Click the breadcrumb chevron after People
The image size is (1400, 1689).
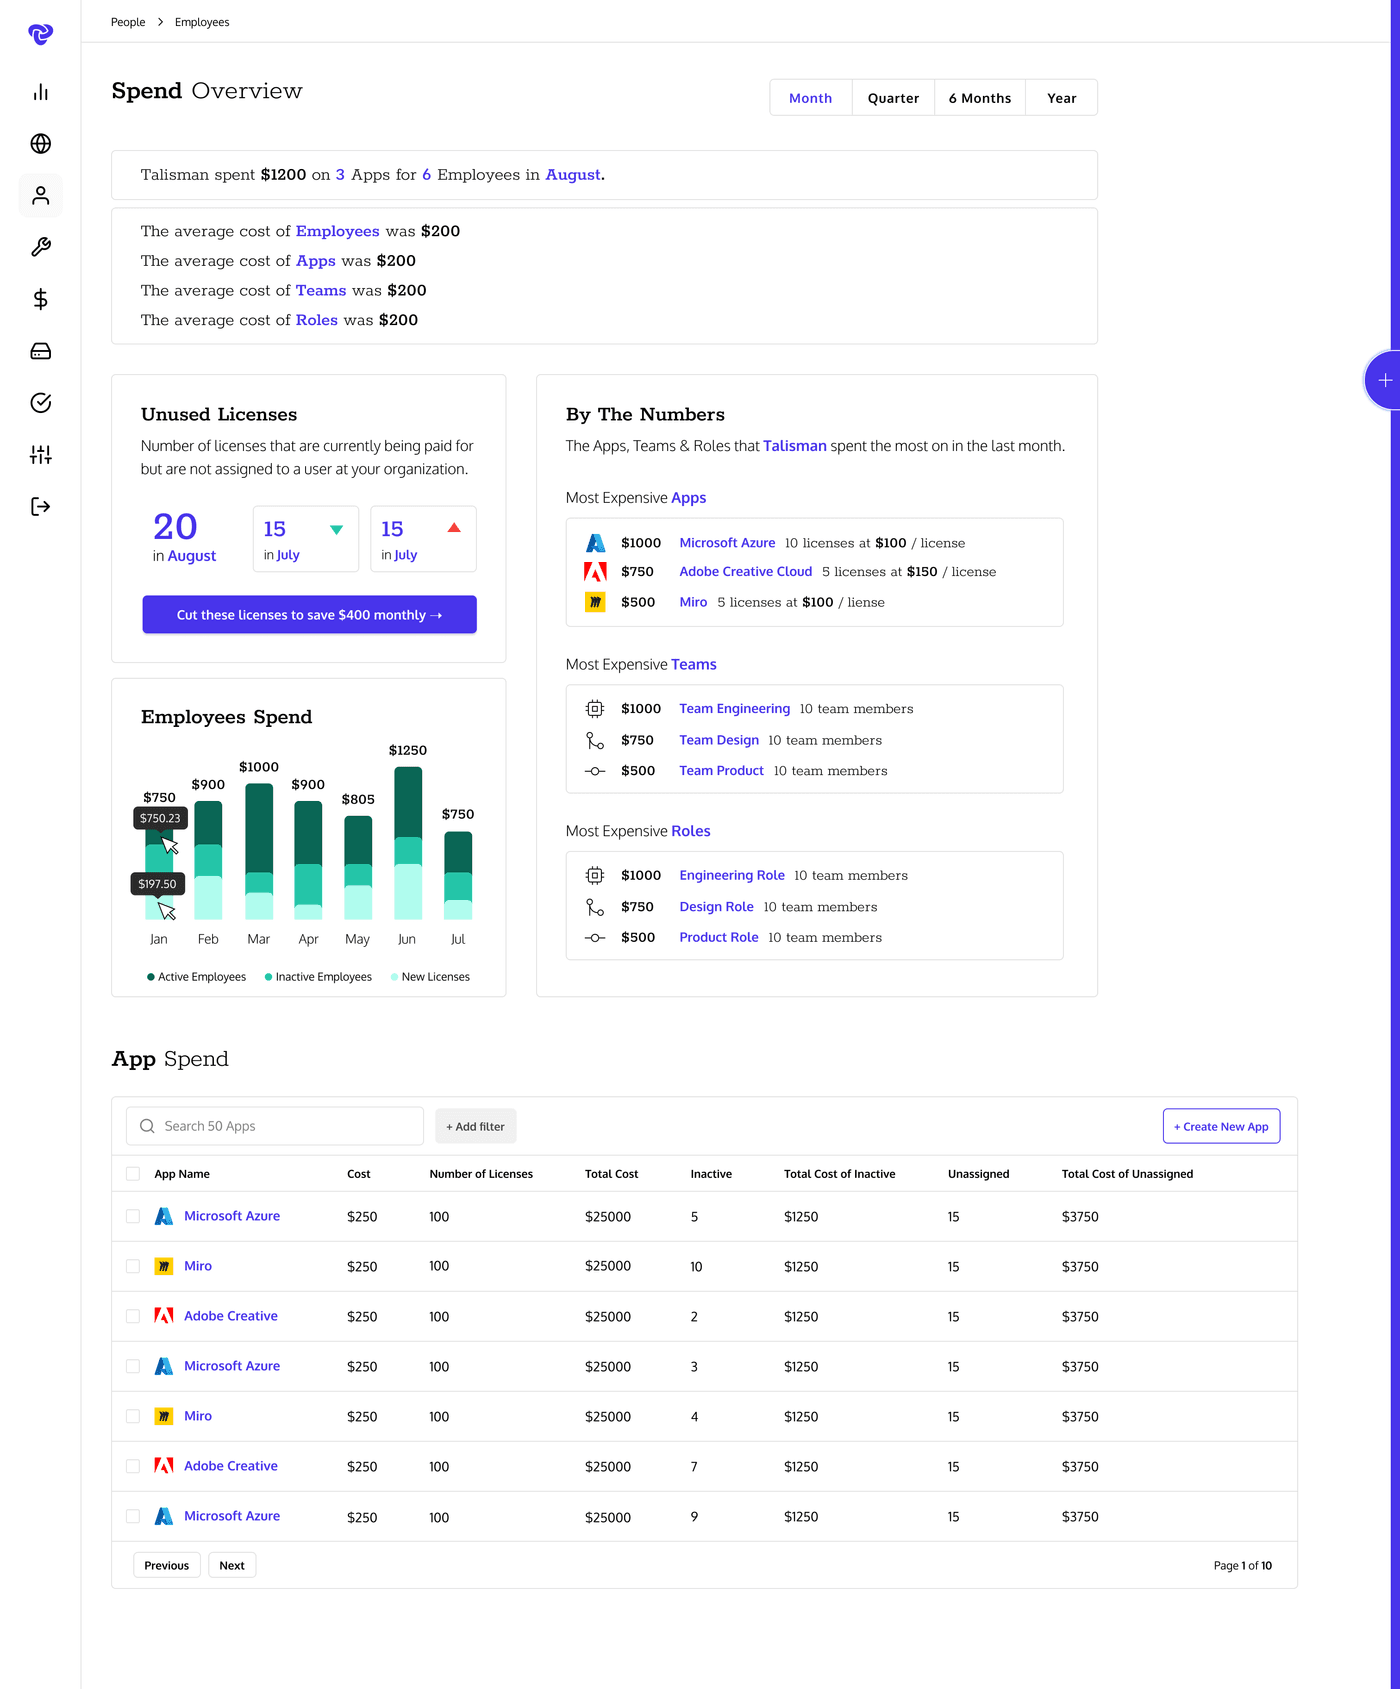[x=160, y=22]
